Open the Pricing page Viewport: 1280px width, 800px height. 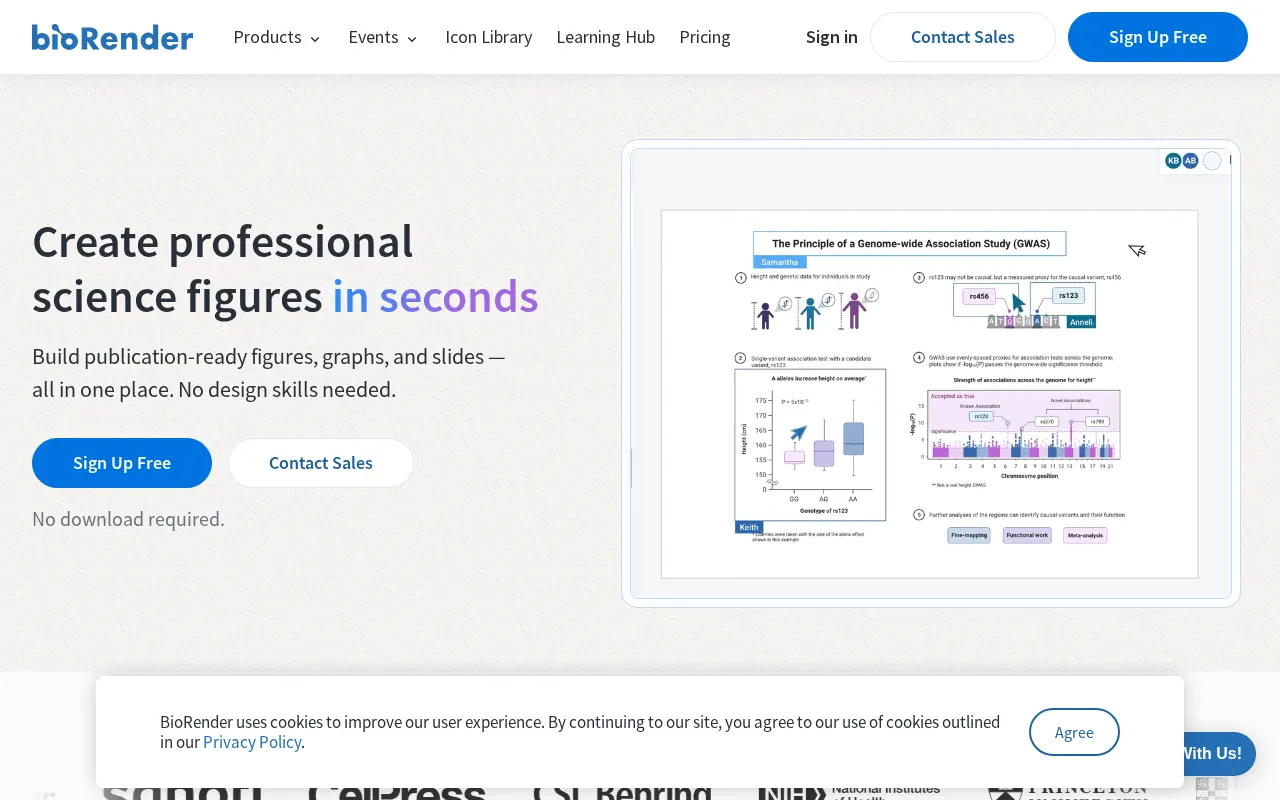(705, 37)
